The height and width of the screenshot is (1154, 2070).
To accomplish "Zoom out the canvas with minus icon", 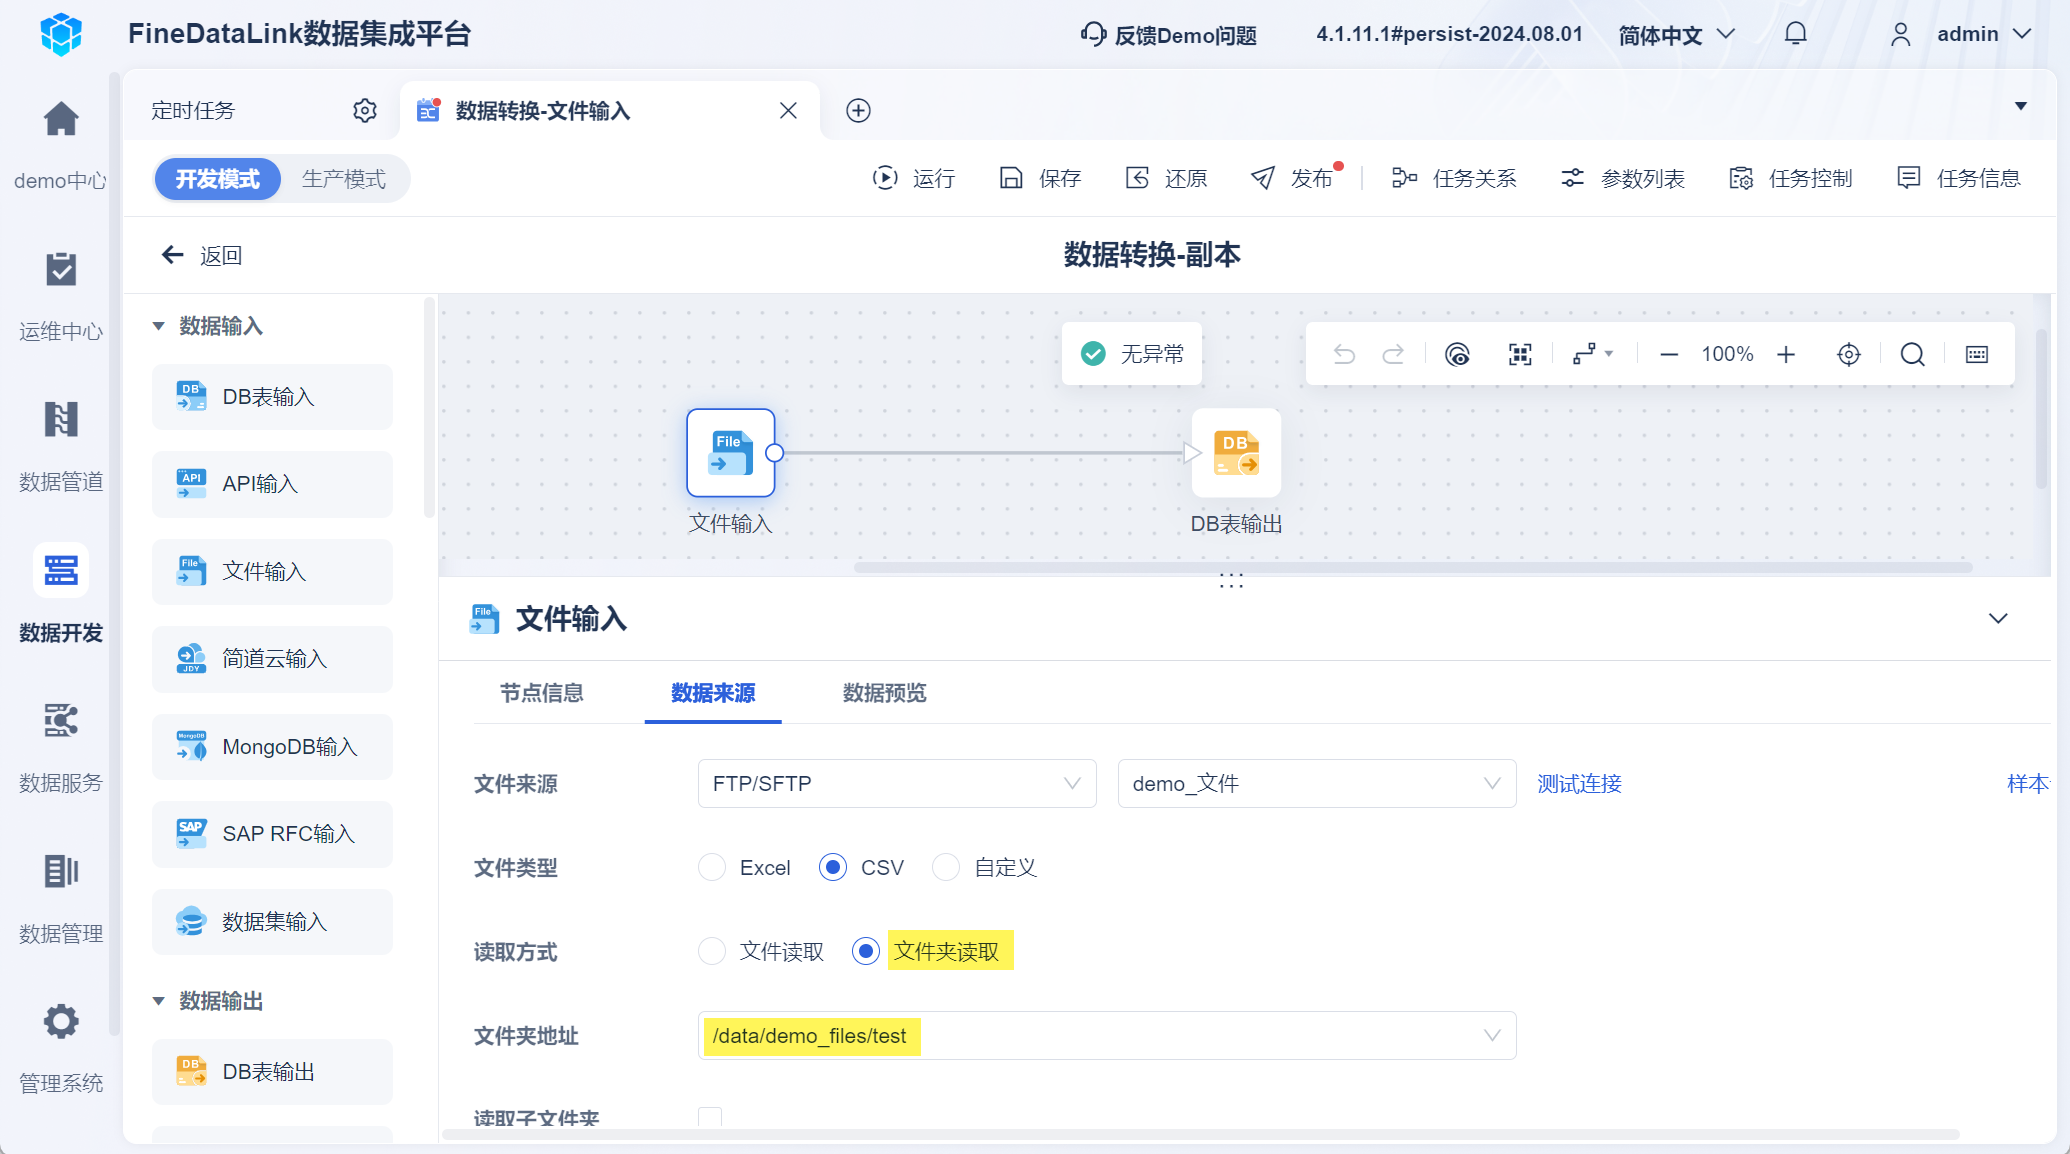I will pyautogui.click(x=1669, y=354).
